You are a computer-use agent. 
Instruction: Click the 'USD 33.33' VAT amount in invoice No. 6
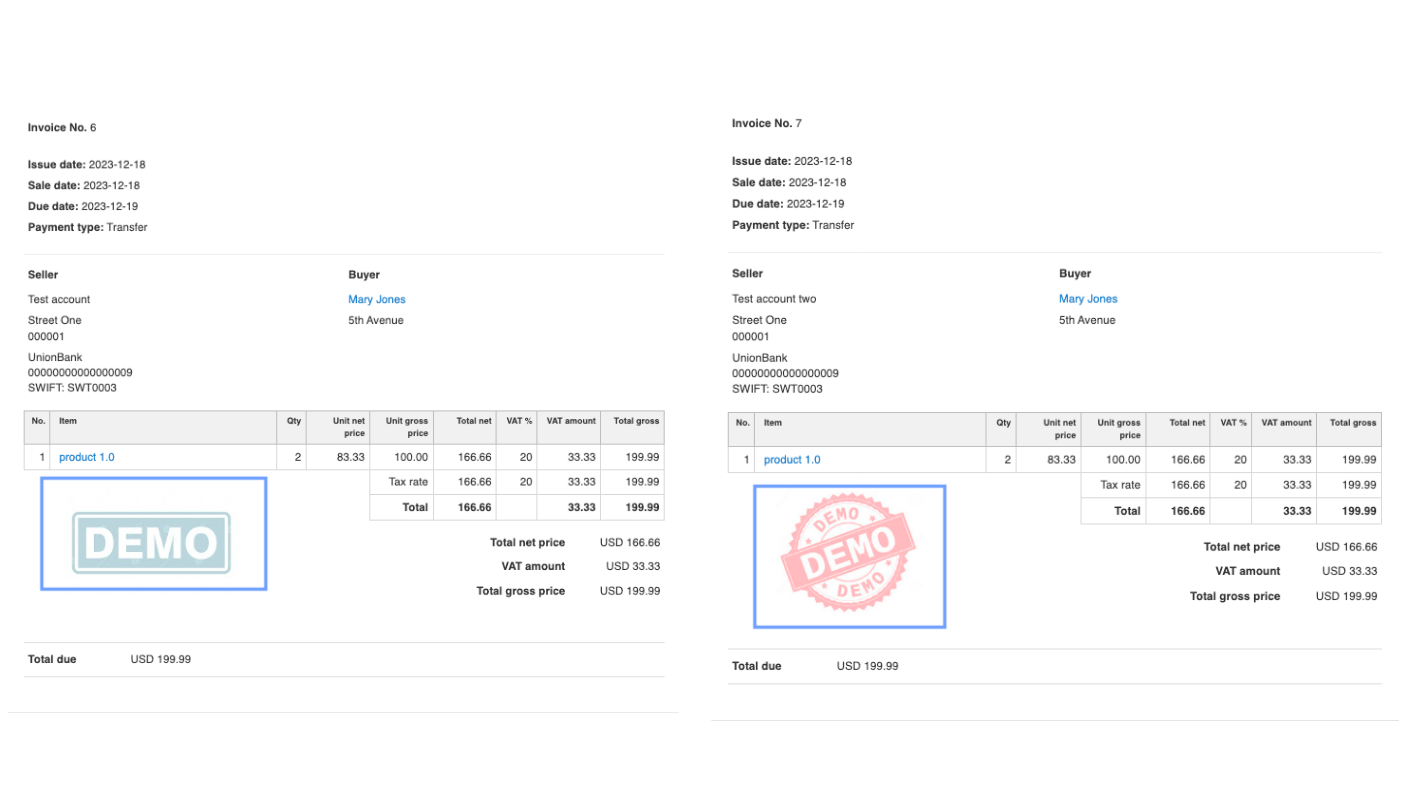click(x=633, y=566)
